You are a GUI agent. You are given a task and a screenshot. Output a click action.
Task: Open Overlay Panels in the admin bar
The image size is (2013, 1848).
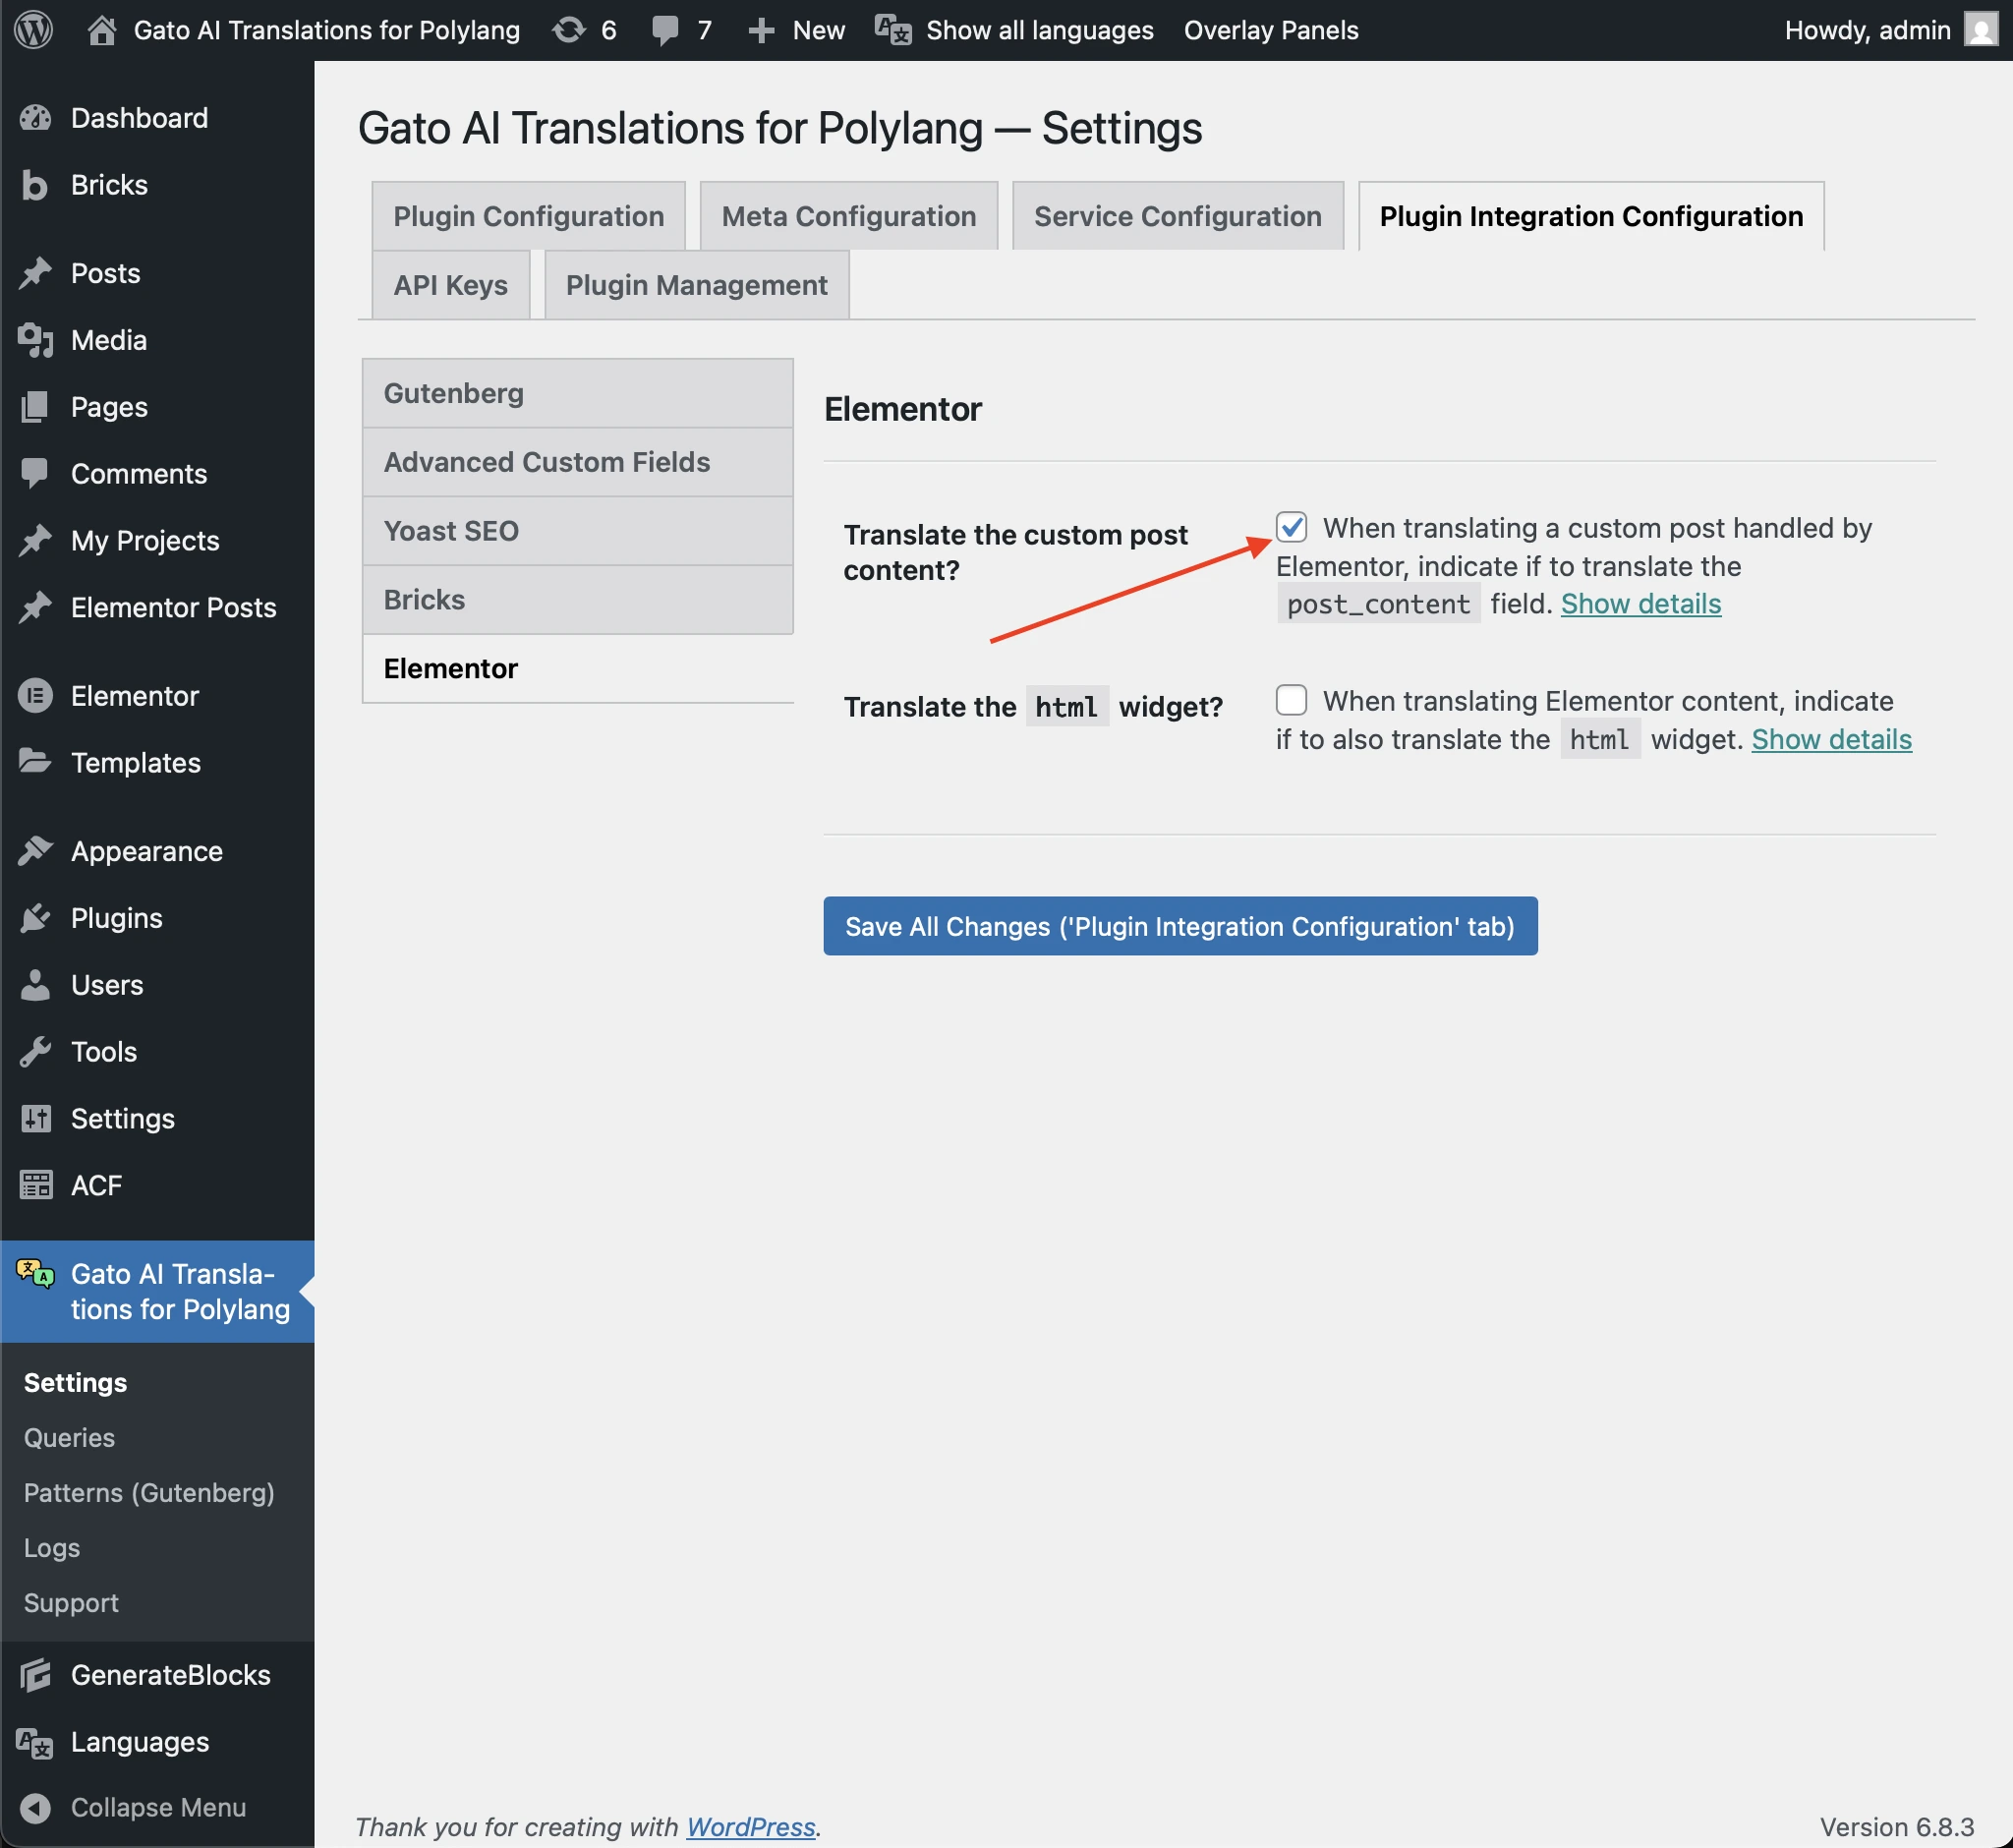[1270, 30]
